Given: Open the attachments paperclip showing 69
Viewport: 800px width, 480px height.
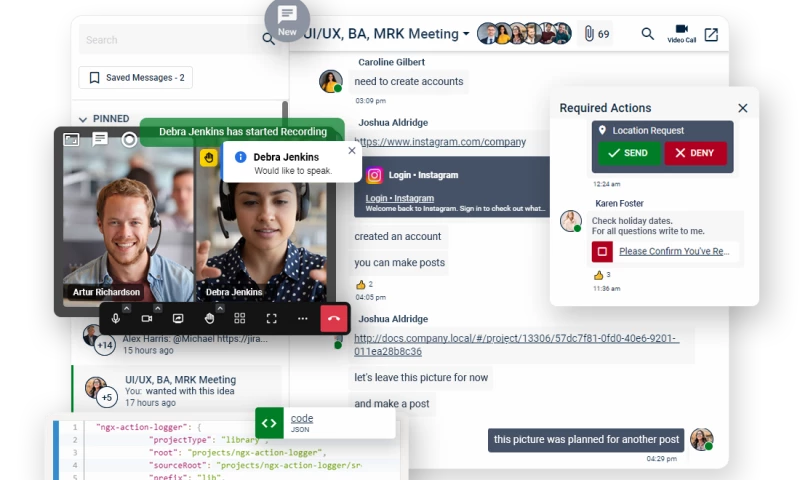Looking at the screenshot, I should pos(596,34).
